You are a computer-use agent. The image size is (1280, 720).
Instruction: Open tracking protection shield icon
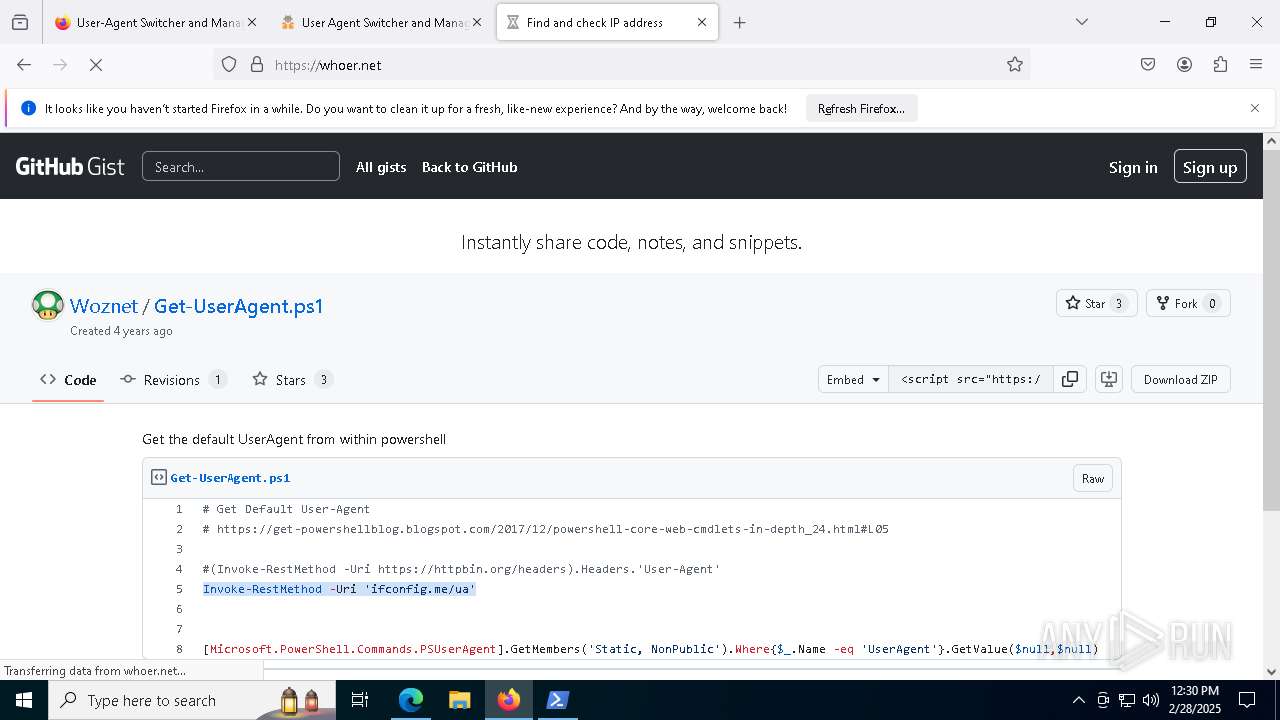point(229,65)
